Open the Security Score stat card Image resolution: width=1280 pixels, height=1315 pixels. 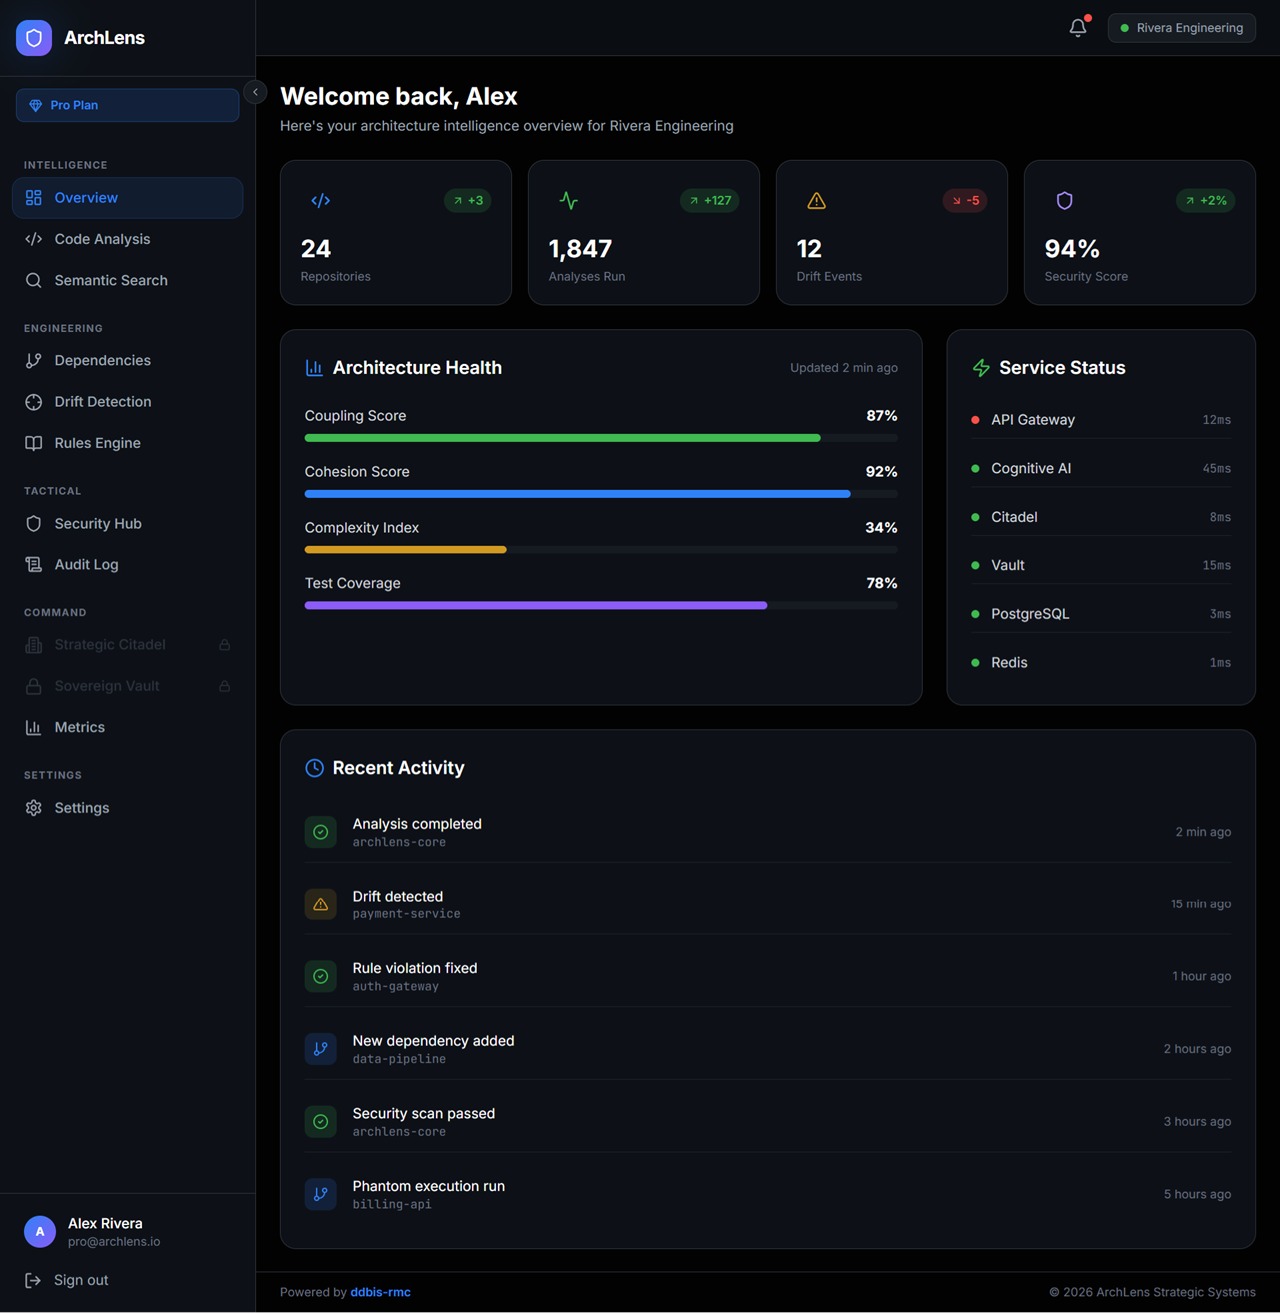pos(1140,232)
